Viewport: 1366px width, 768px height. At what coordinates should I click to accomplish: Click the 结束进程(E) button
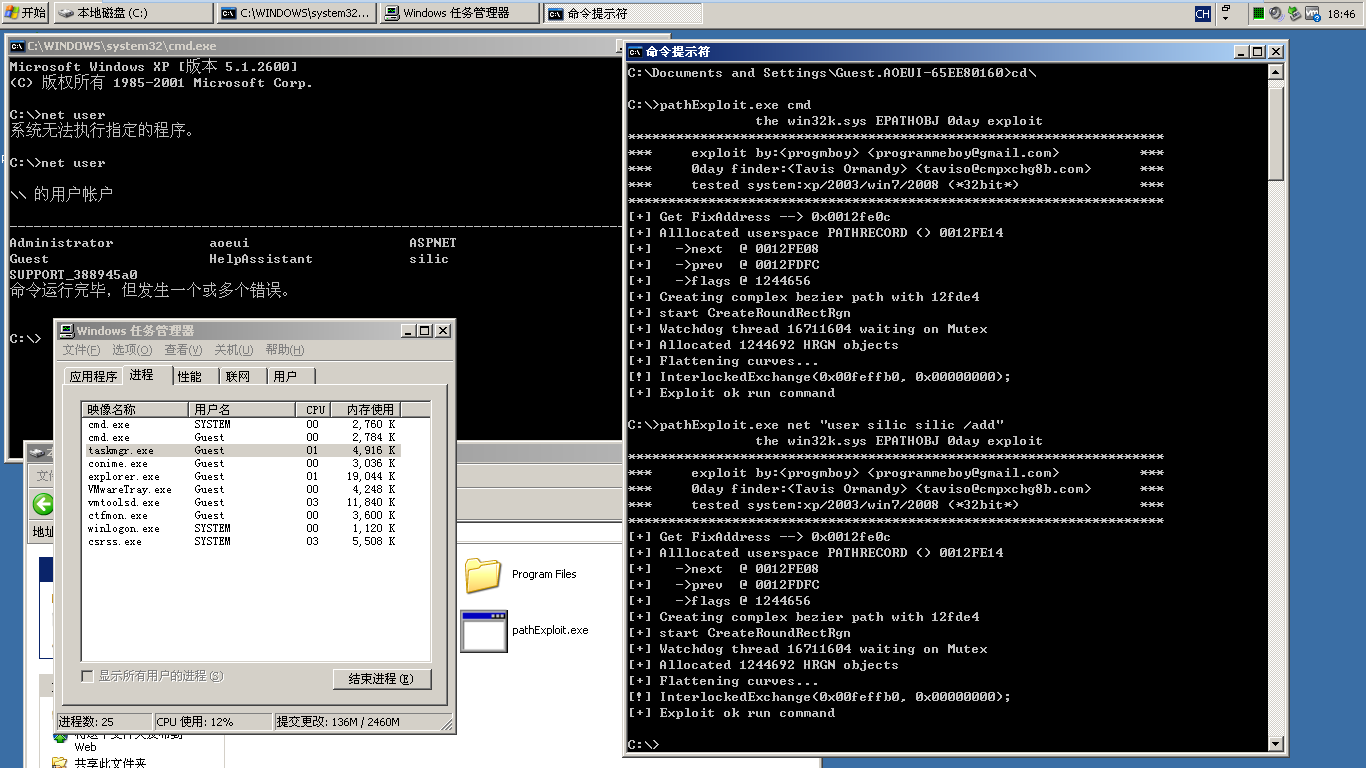382,679
